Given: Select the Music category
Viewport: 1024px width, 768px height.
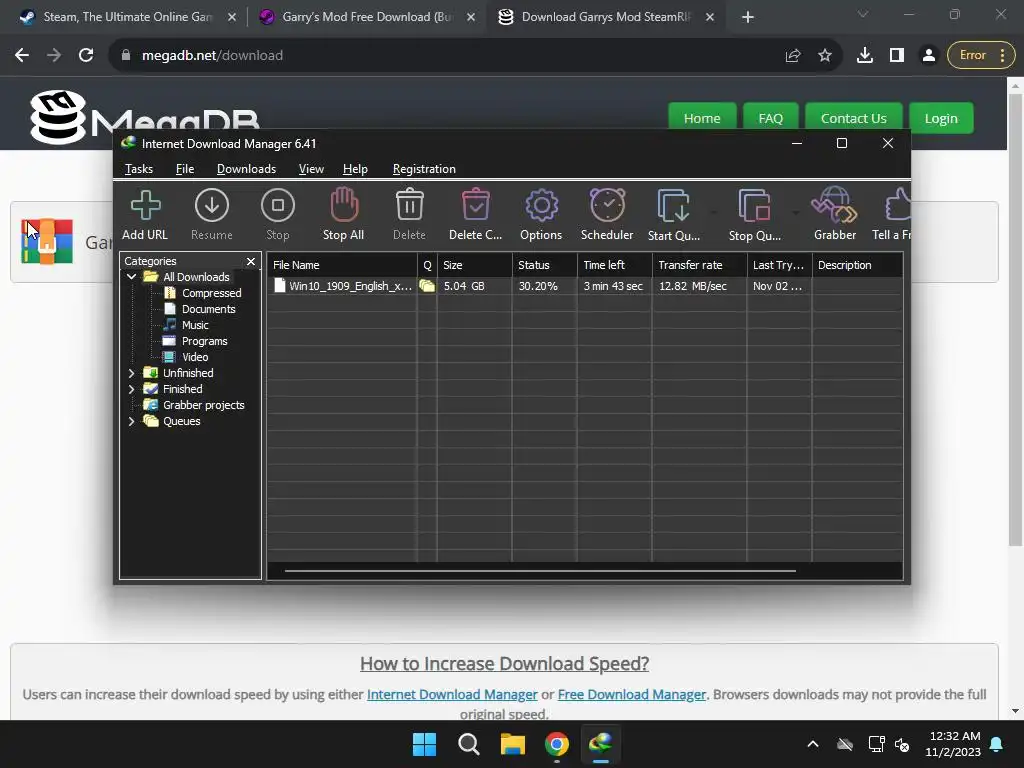Looking at the screenshot, I should [x=186, y=325].
